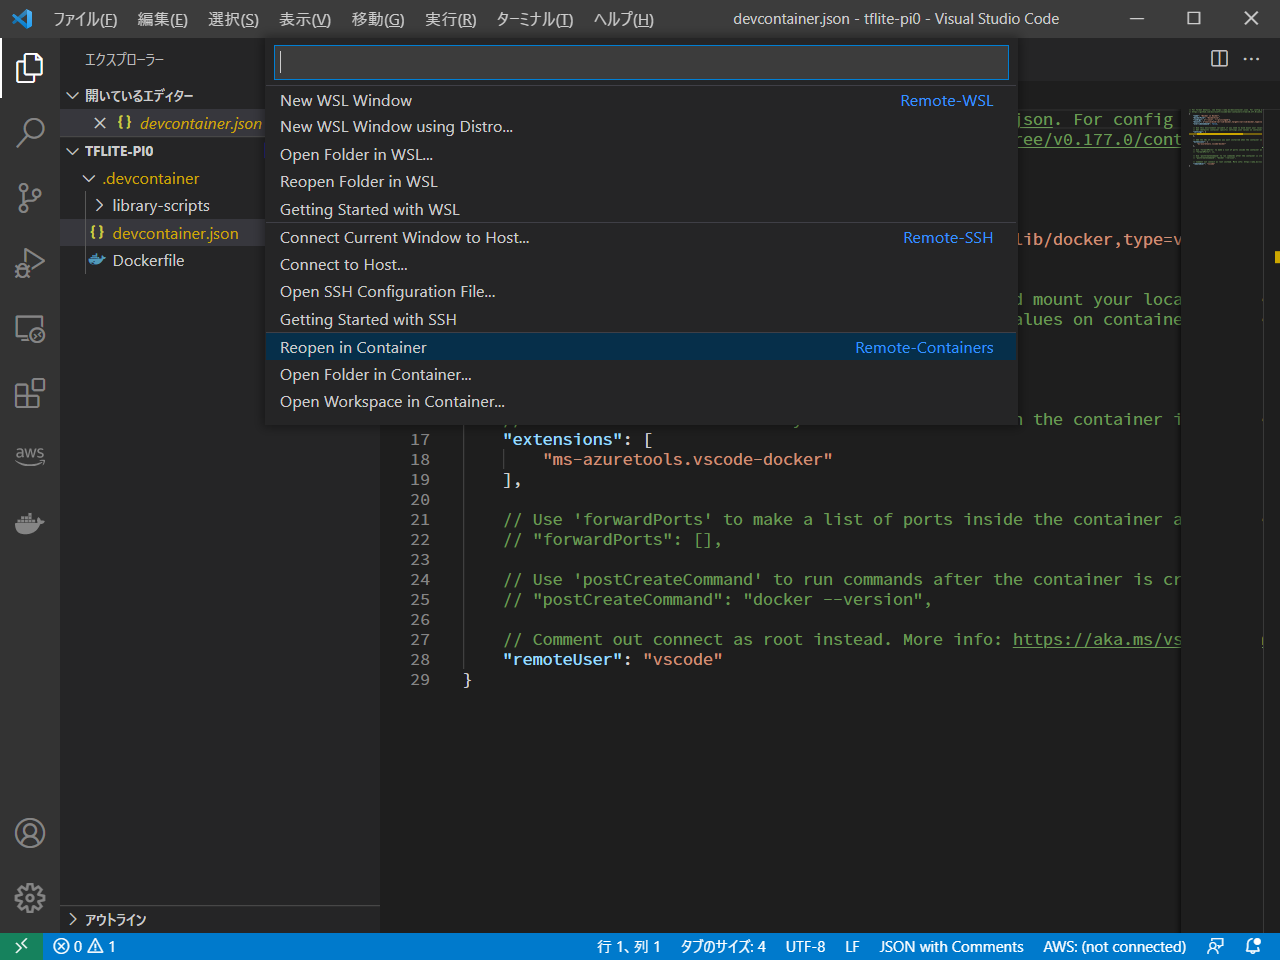Image resolution: width=1280 pixels, height=960 pixels.
Task: Collapse the .devcontainer folder
Action: (90, 178)
